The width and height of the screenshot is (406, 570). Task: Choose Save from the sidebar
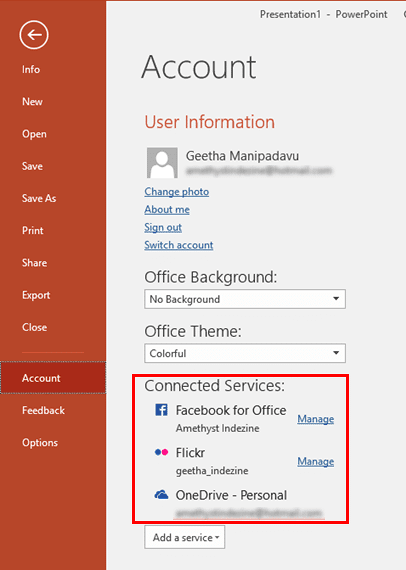[32, 166]
